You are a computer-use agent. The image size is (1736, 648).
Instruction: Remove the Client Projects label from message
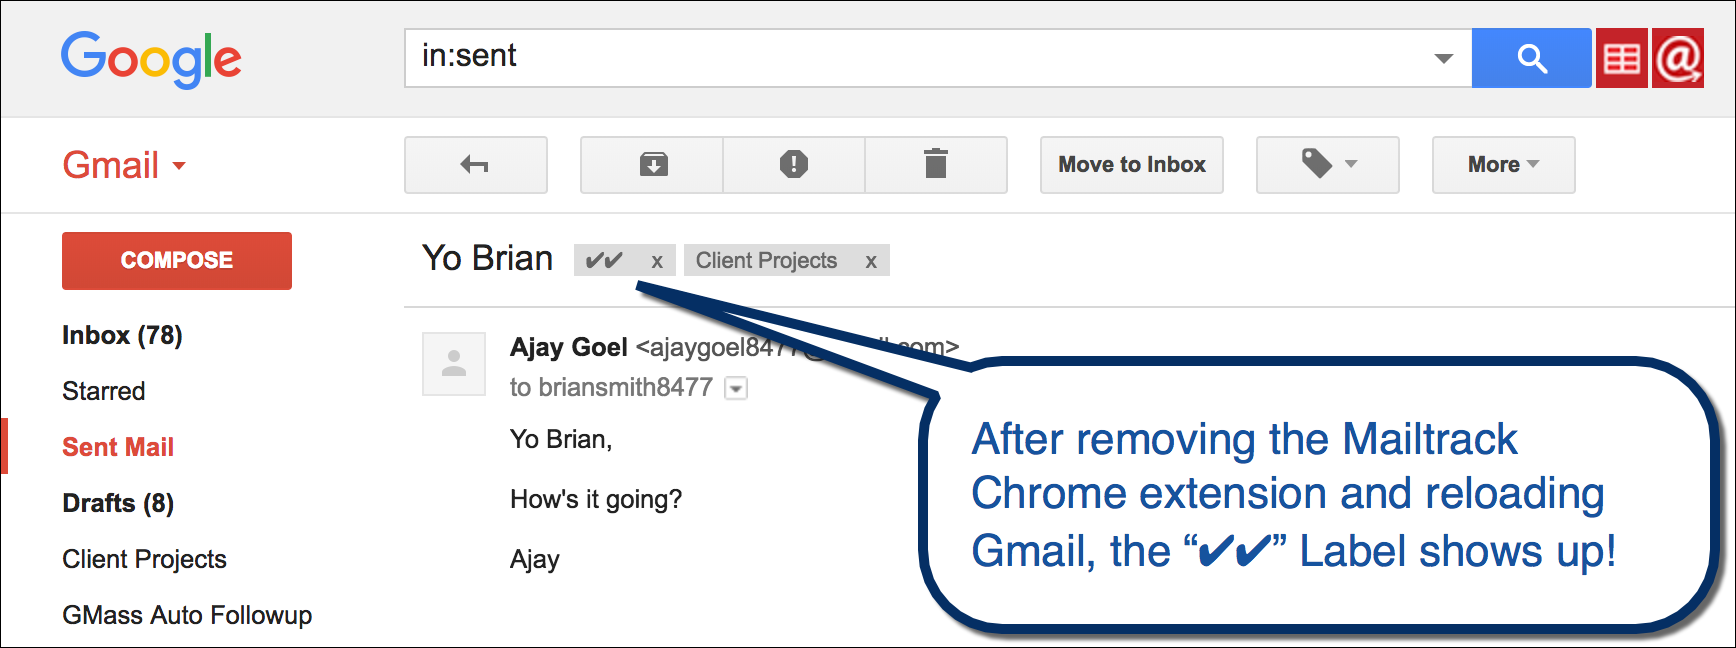[x=871, y=262]
